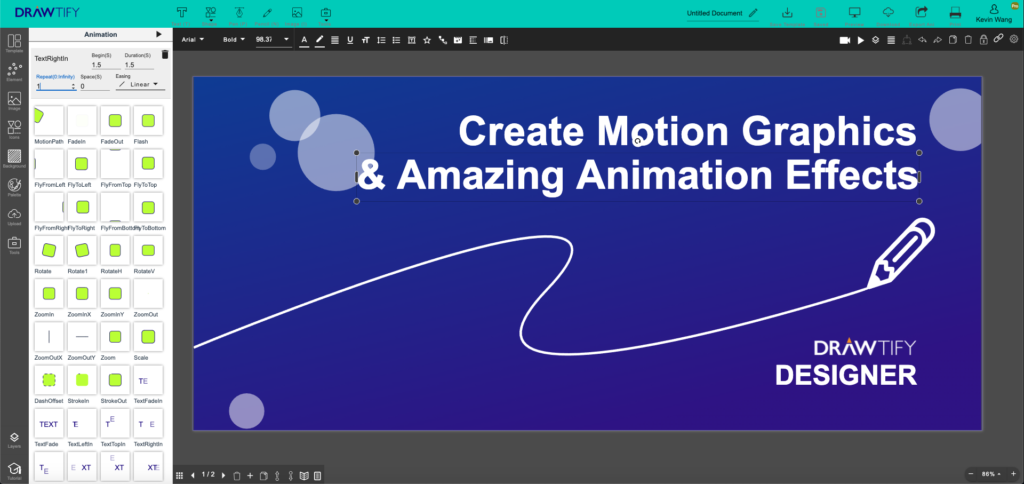Open the Arial font family dropdown

(x=193, y=39)
